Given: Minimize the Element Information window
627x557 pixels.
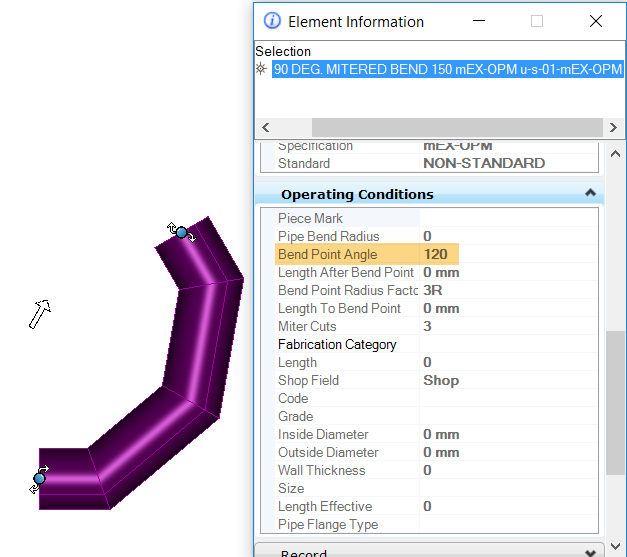Looking at the screenshot, I should coord(479,21).
